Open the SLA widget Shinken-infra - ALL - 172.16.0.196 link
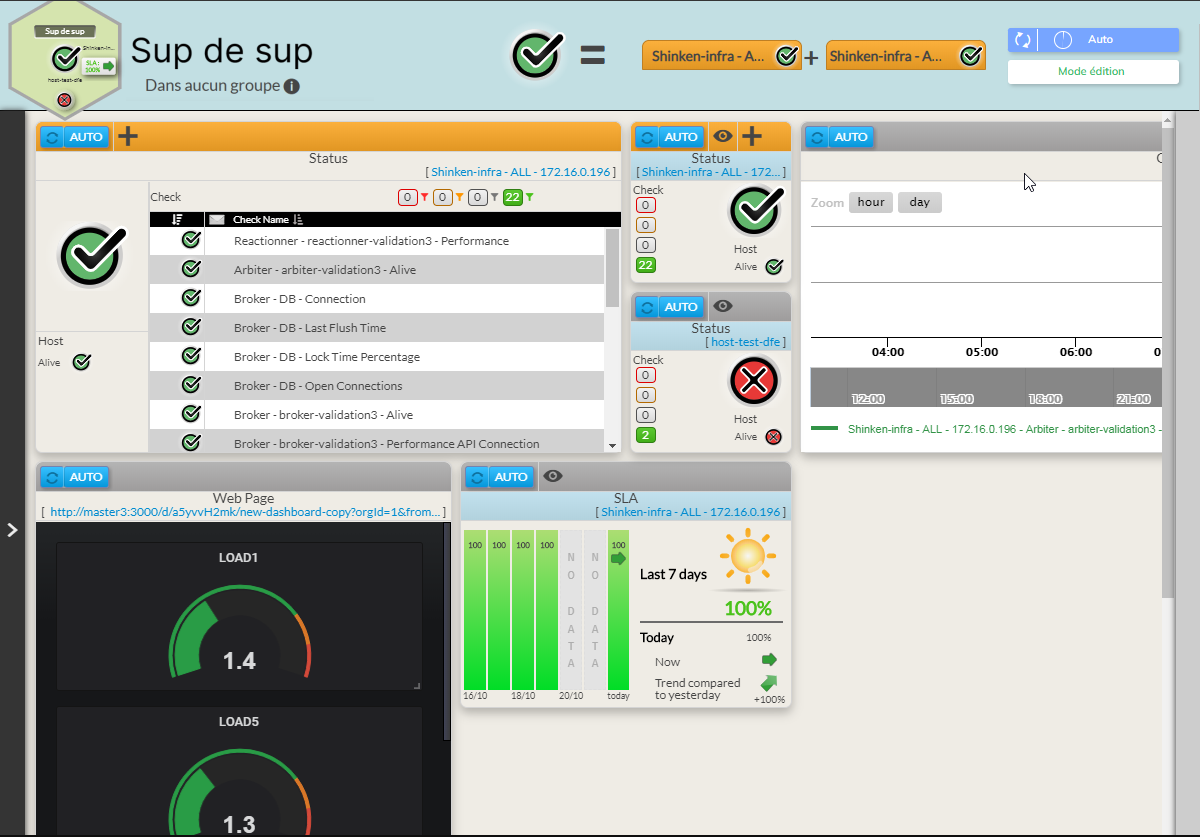Screen dimensions: 1200x837 (x=692, y=512)
